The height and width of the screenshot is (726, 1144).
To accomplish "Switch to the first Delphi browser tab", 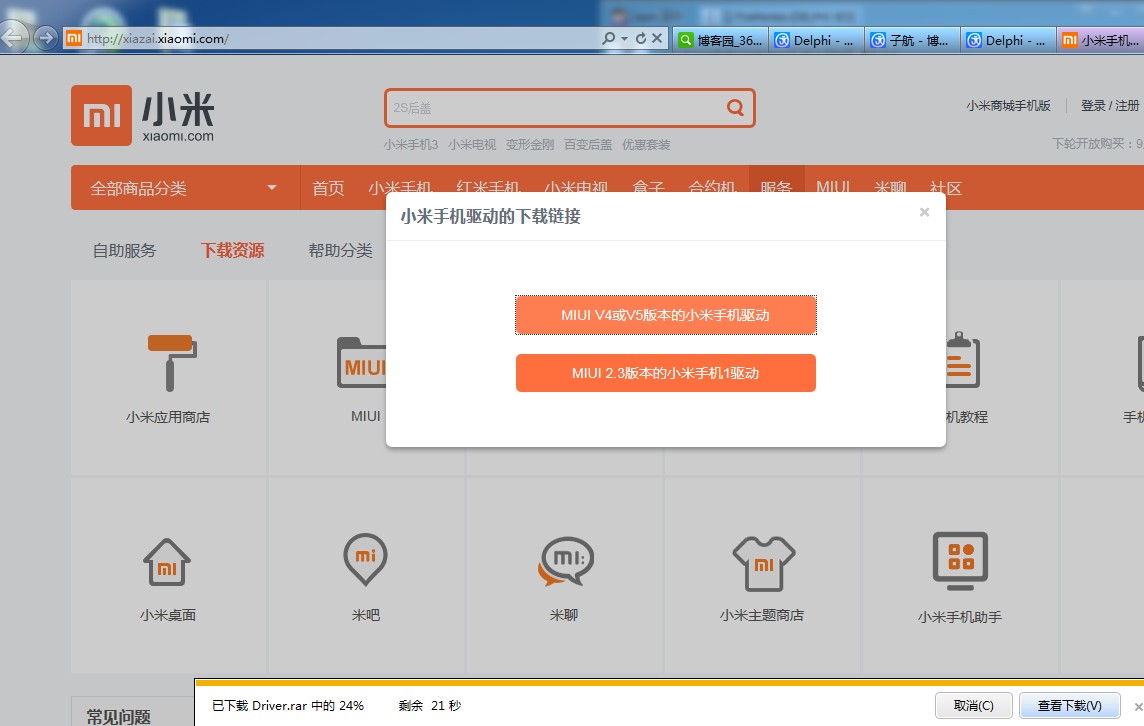I will [816, 40].
